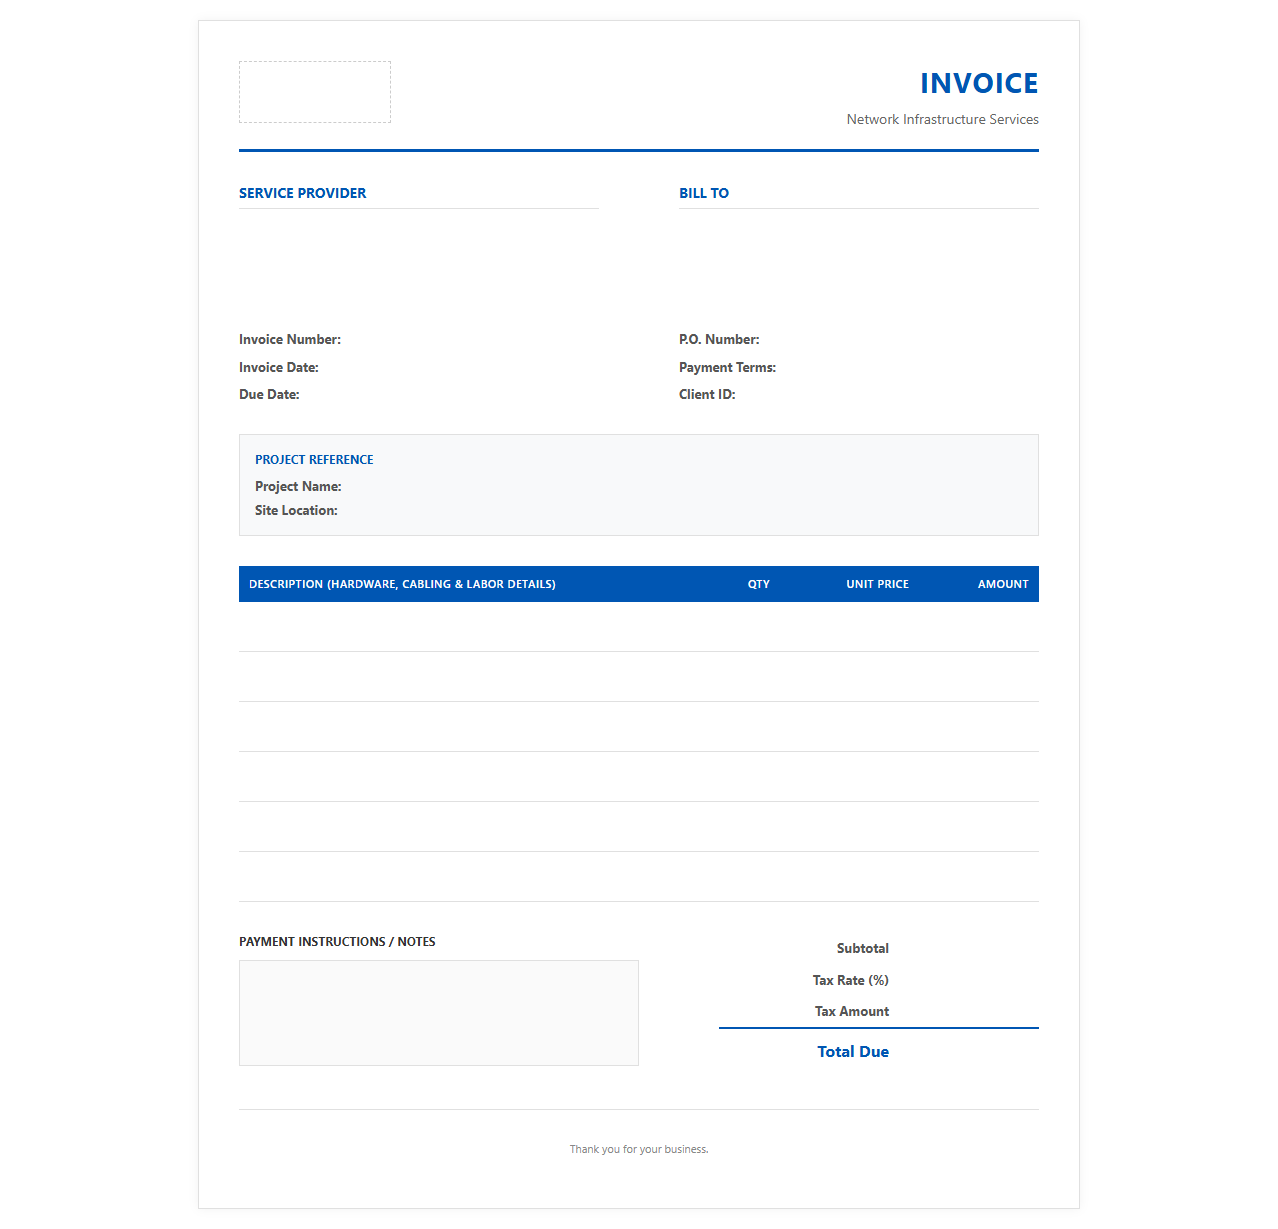This screenshot has width=1278, height=1229.
Task: Click the Invoice Date label
Action: [279, 367]
